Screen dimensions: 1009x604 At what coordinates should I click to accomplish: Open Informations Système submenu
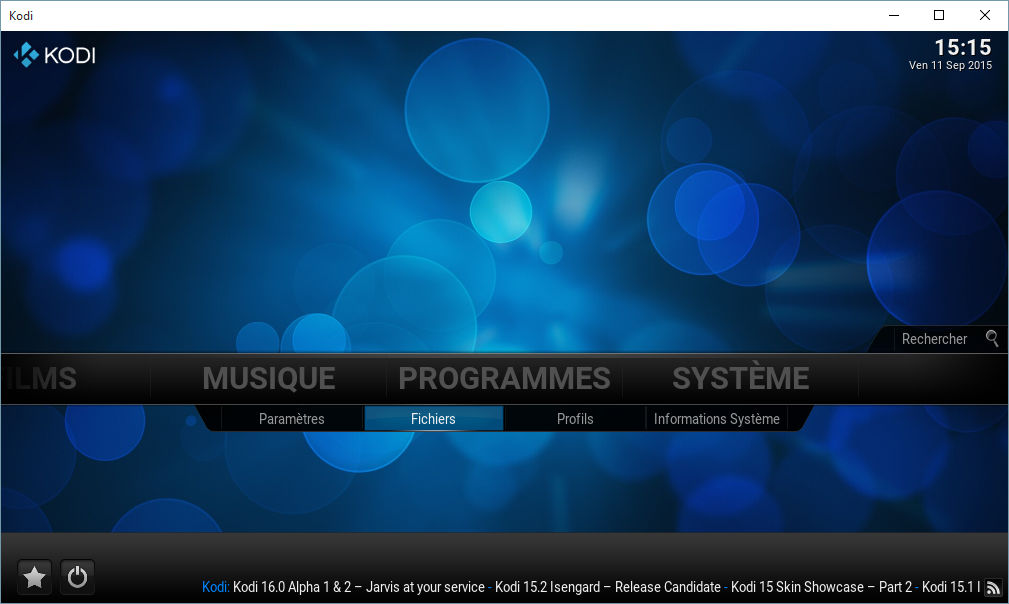[717, 419]
